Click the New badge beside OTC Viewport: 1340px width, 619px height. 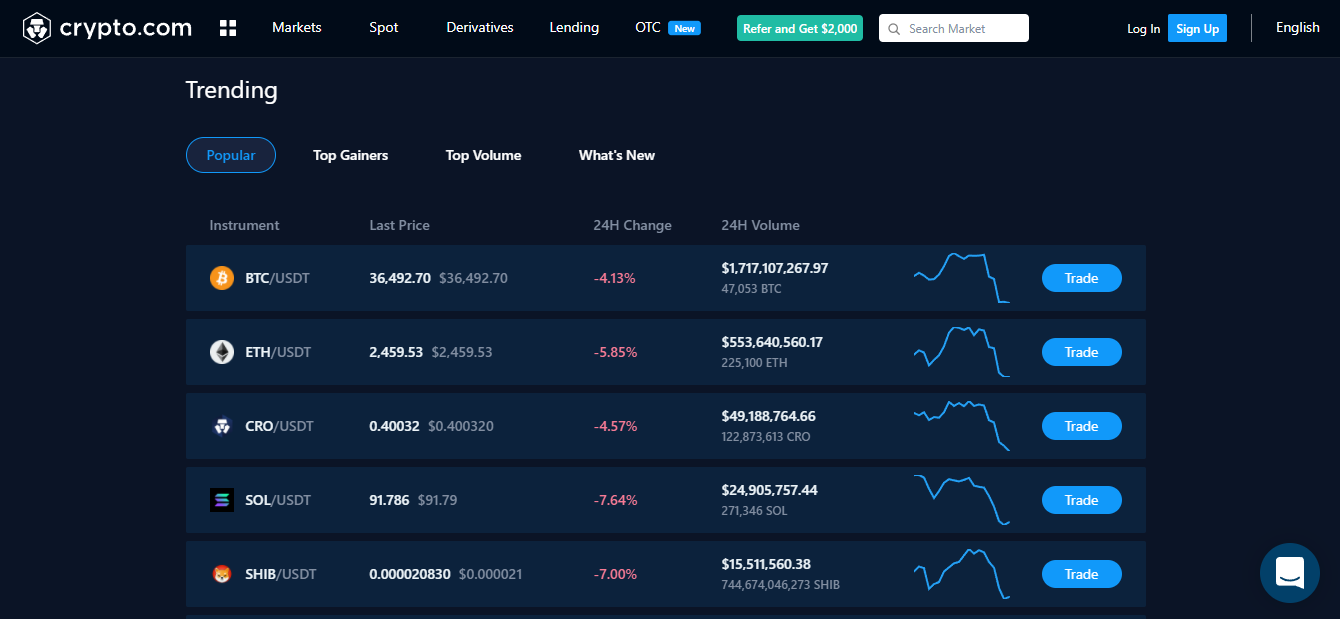685,29
